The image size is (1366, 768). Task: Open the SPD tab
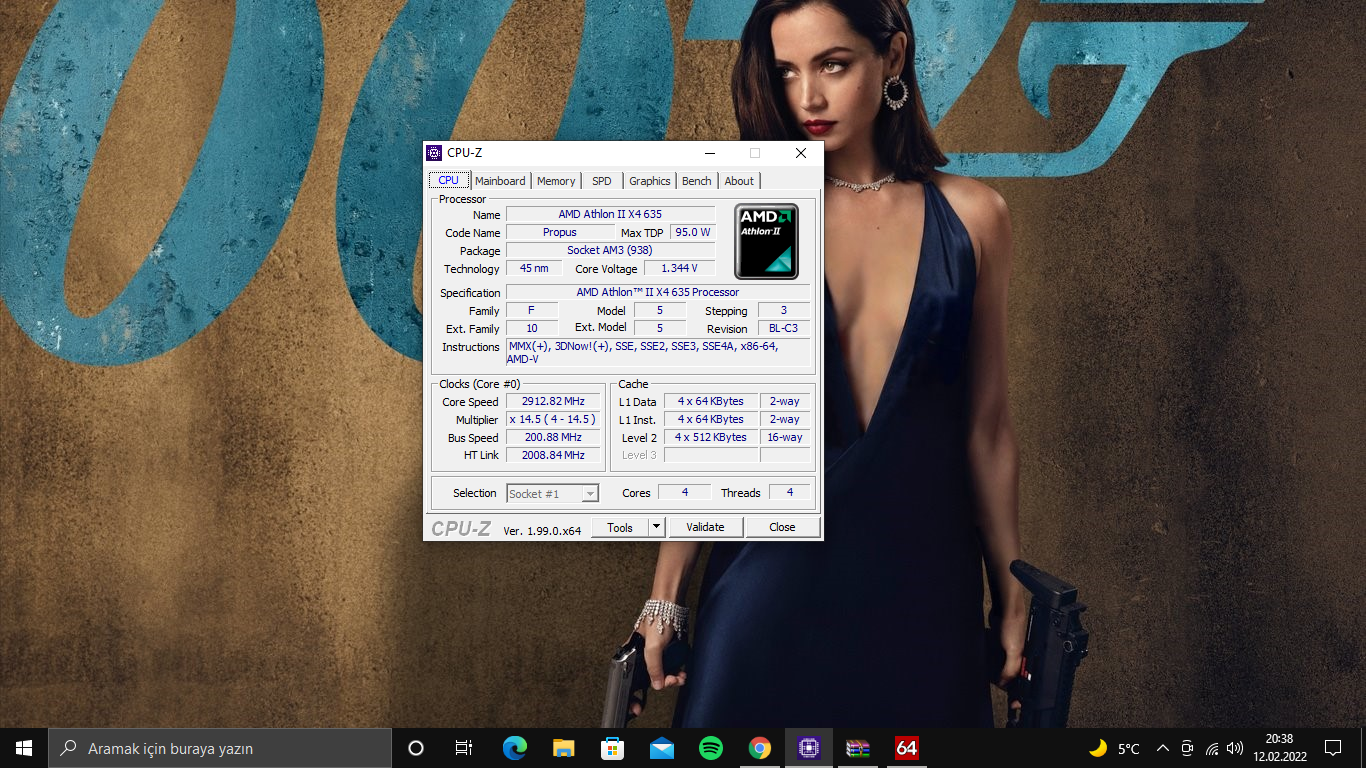click(601, 181)
